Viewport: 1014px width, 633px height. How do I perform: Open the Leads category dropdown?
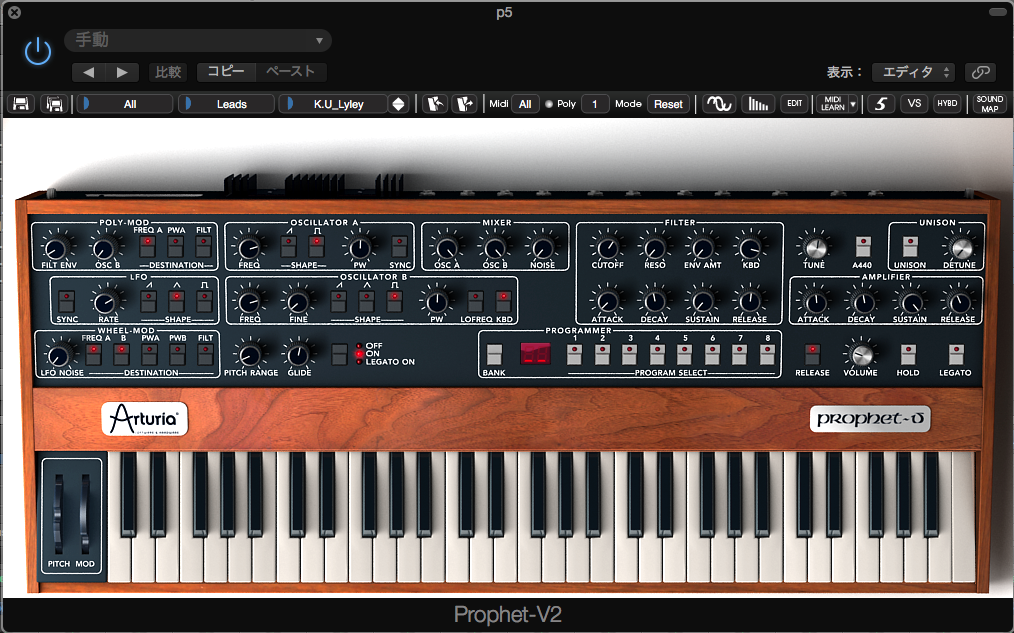(x=227, y=104)
